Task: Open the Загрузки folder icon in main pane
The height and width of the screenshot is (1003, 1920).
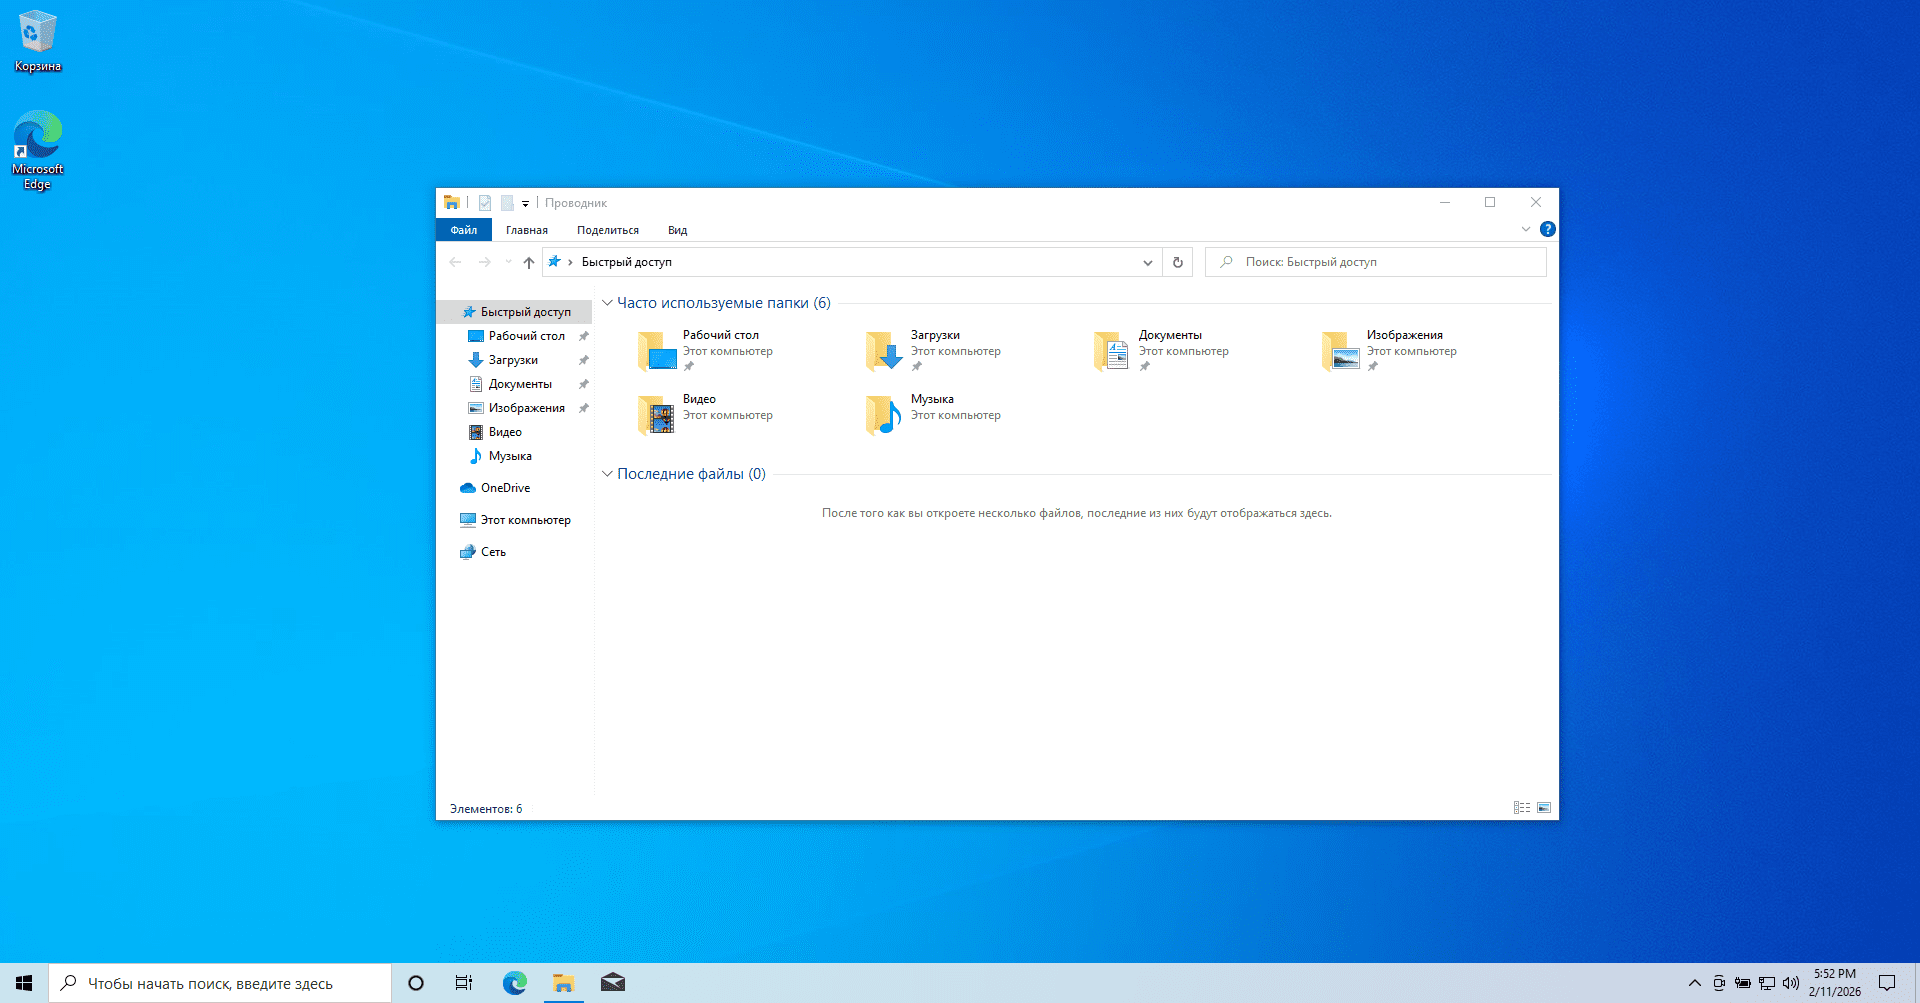Action: [883, 351]
